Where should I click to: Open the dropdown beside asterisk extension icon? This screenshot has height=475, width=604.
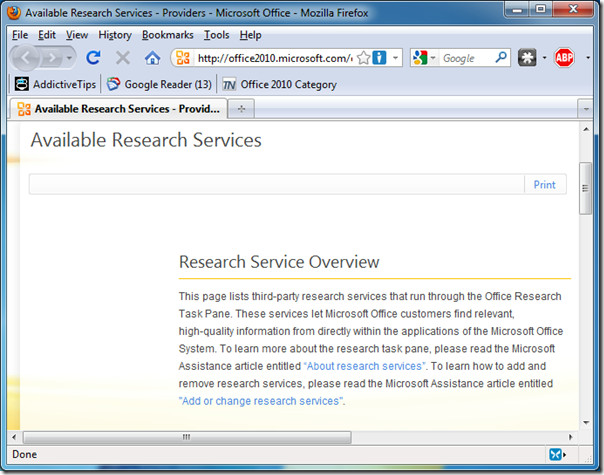[544, 58]
